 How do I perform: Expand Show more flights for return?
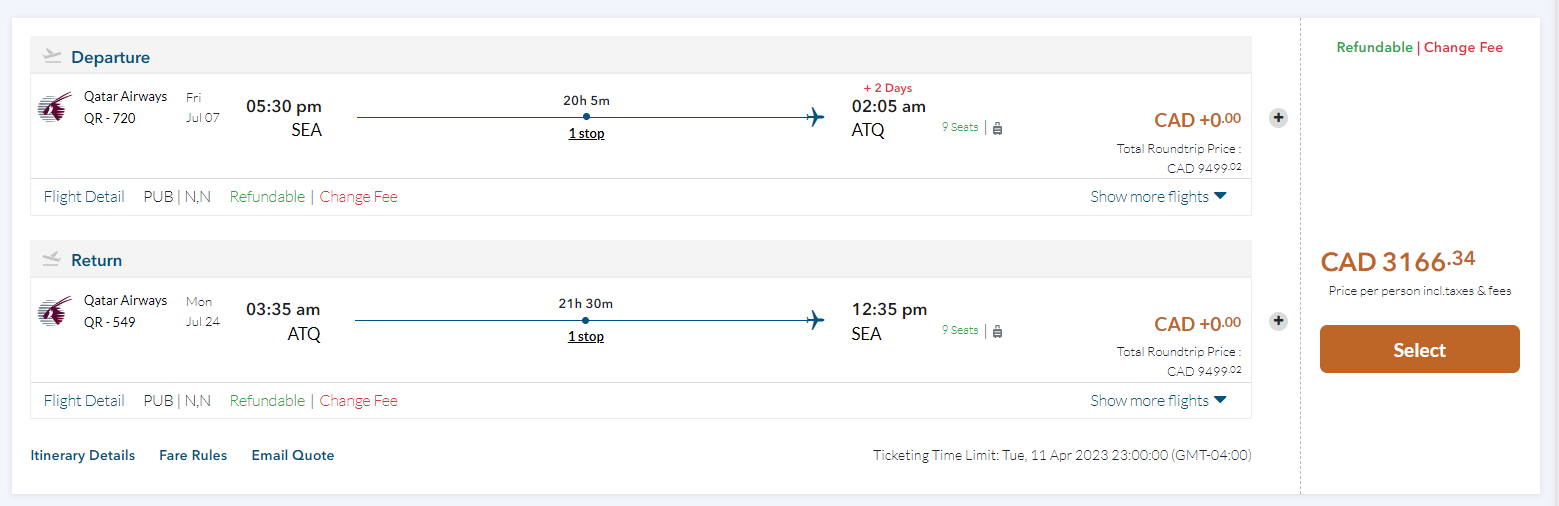[1158, 401]
